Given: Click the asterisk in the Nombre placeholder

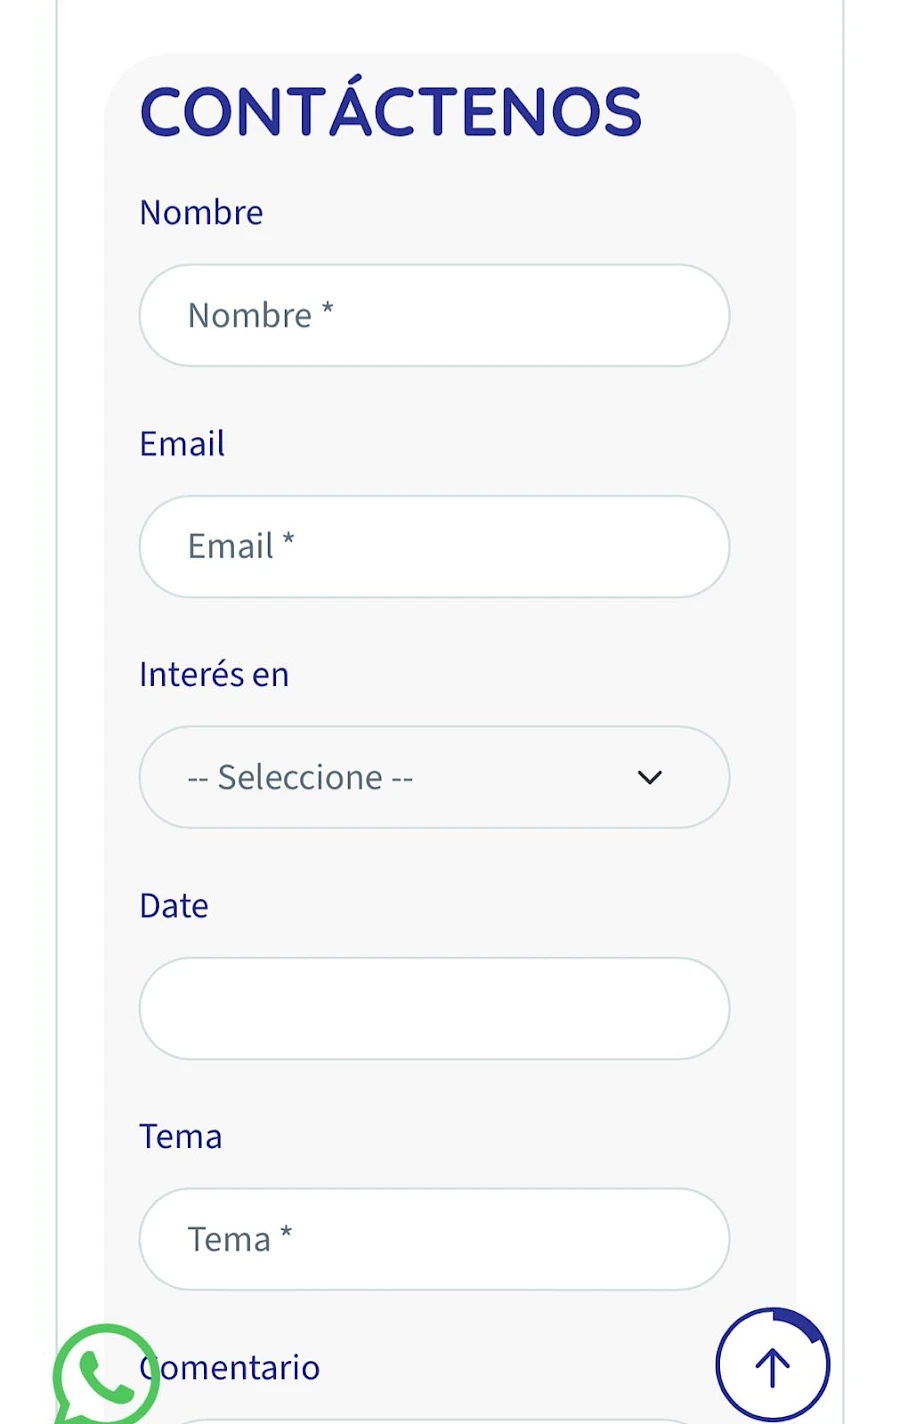Looking at the screenshot, I should pos(327,309).
